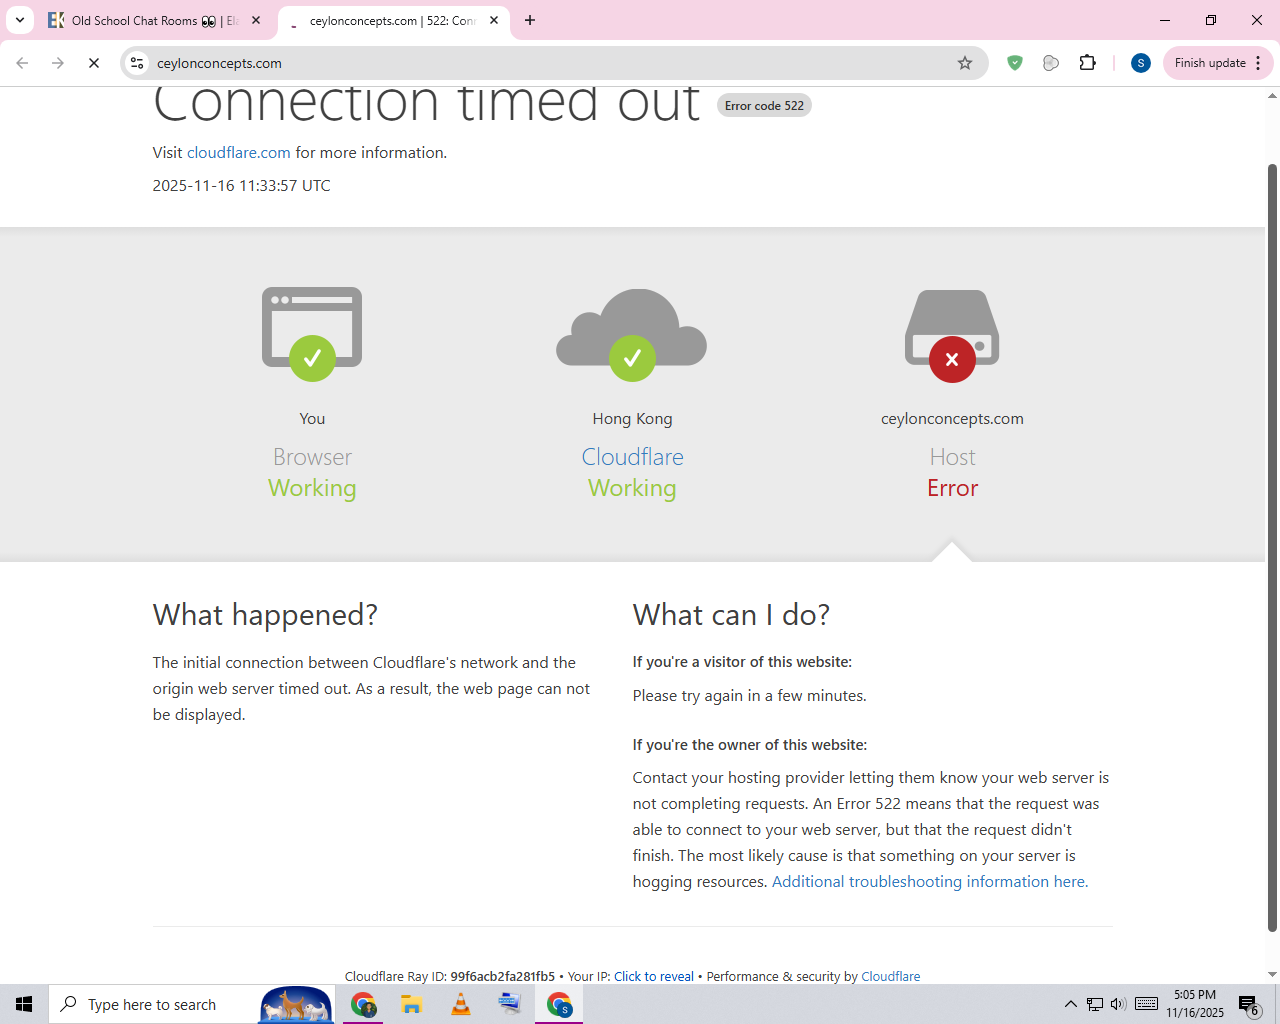Click to reveal your IP address
The image size is (1280, 1024).
654,977
